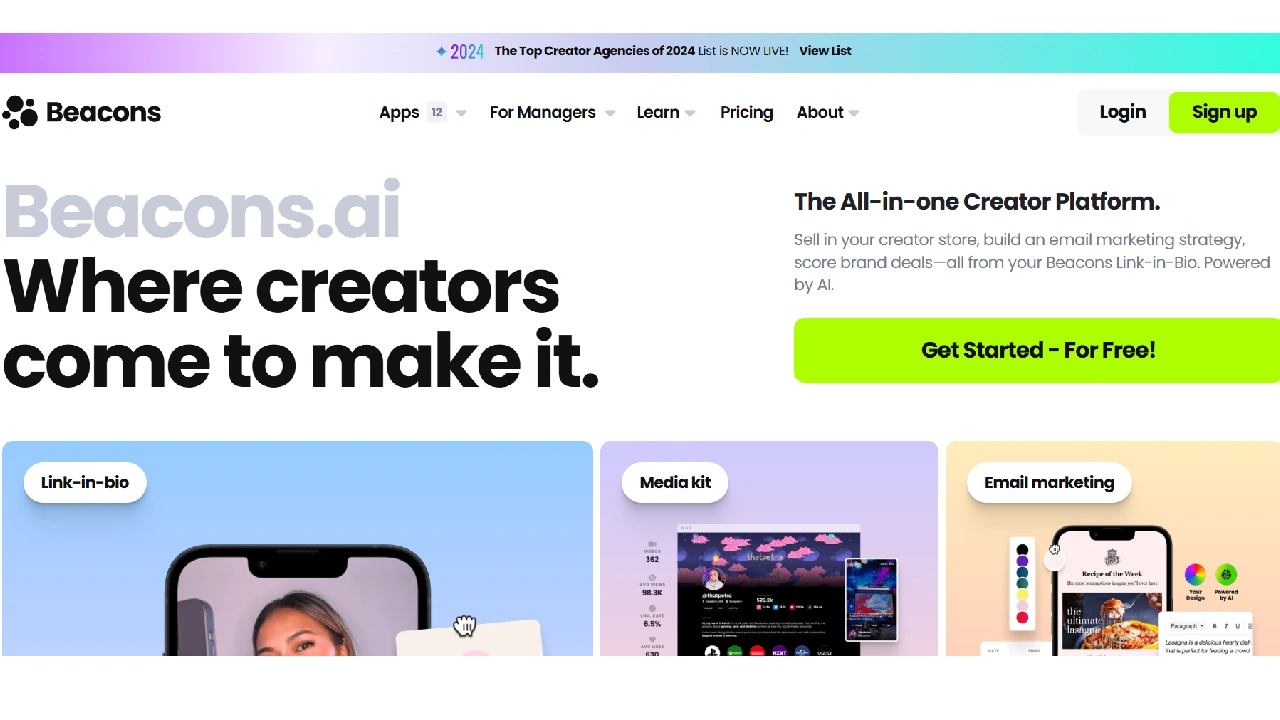The height and width of the screenshot is (720, 1280).
Task: Click the bold B icon in email editor
Action: [1214, 626]
